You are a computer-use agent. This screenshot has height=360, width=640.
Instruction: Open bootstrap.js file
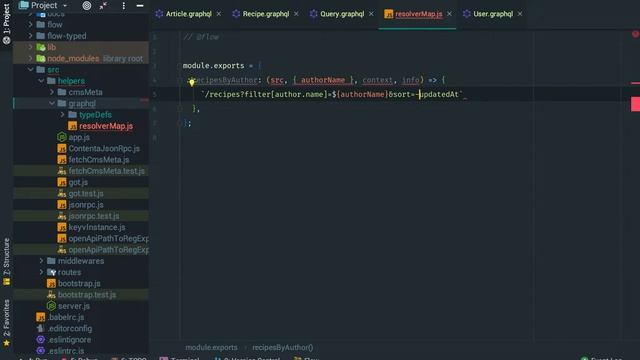79,283
